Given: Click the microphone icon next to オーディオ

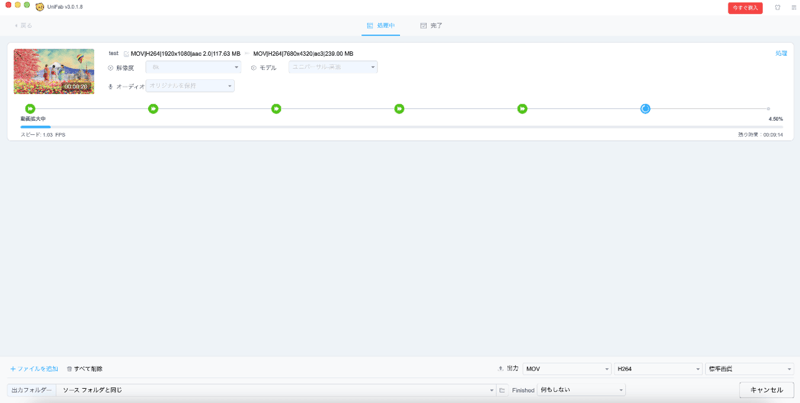Looking at the screenshot, I should (x=111, y=87).
